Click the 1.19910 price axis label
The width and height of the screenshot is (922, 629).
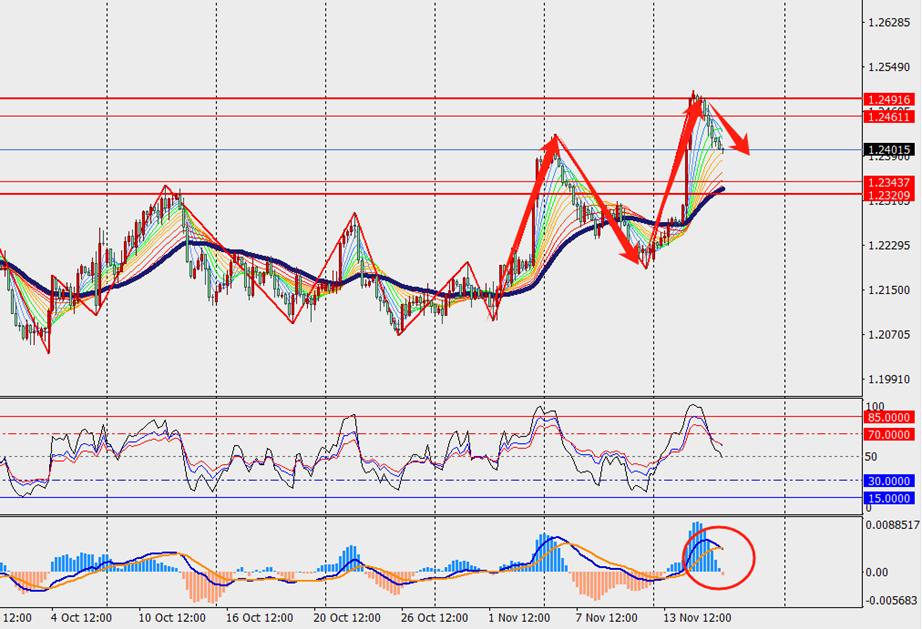pos(888,379)
